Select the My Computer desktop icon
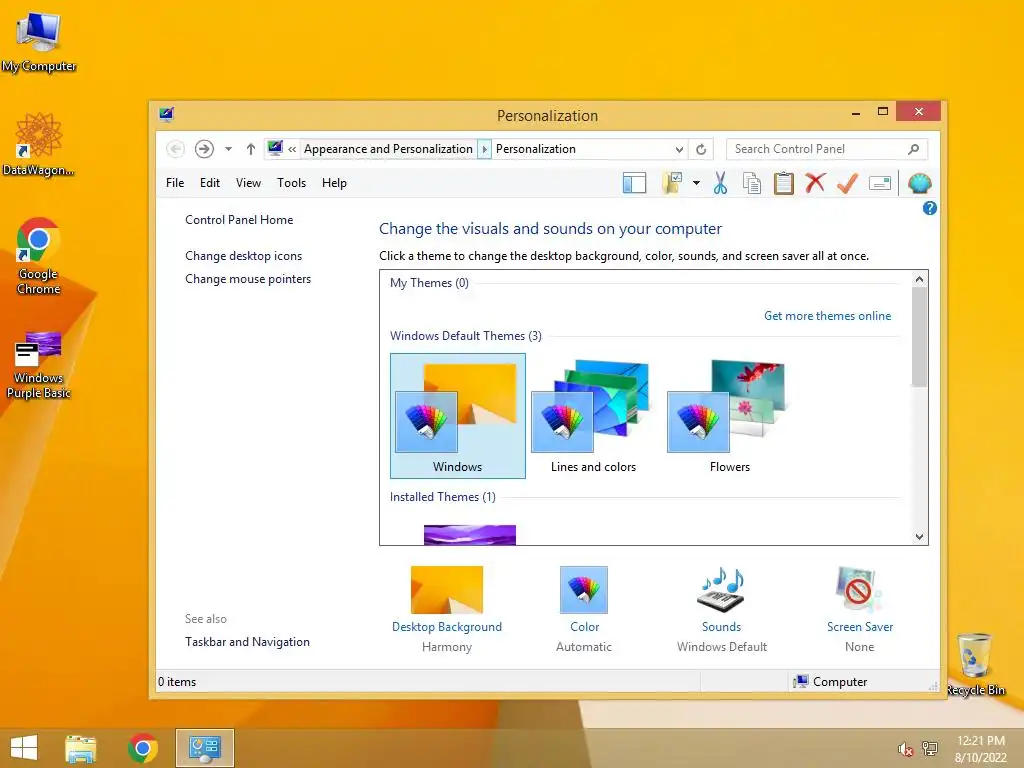The image size is (1024, 768). tap(39, 42)
